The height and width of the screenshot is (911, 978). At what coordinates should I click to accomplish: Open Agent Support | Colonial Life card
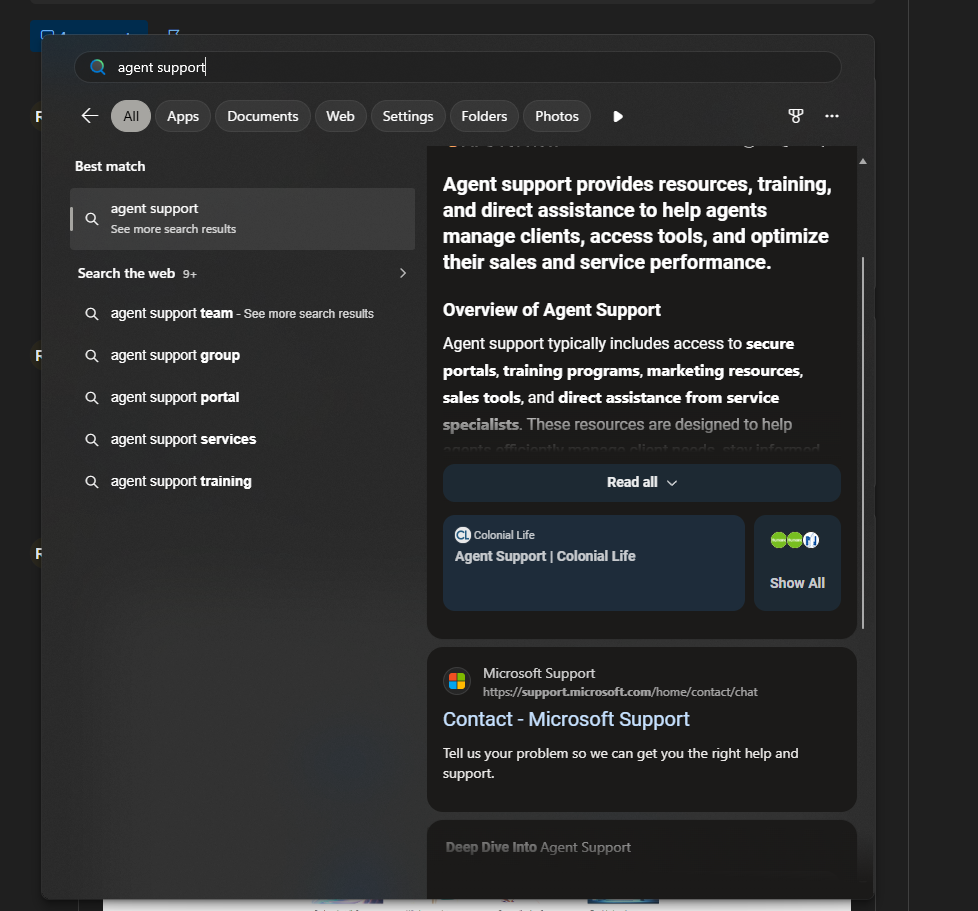594,563
